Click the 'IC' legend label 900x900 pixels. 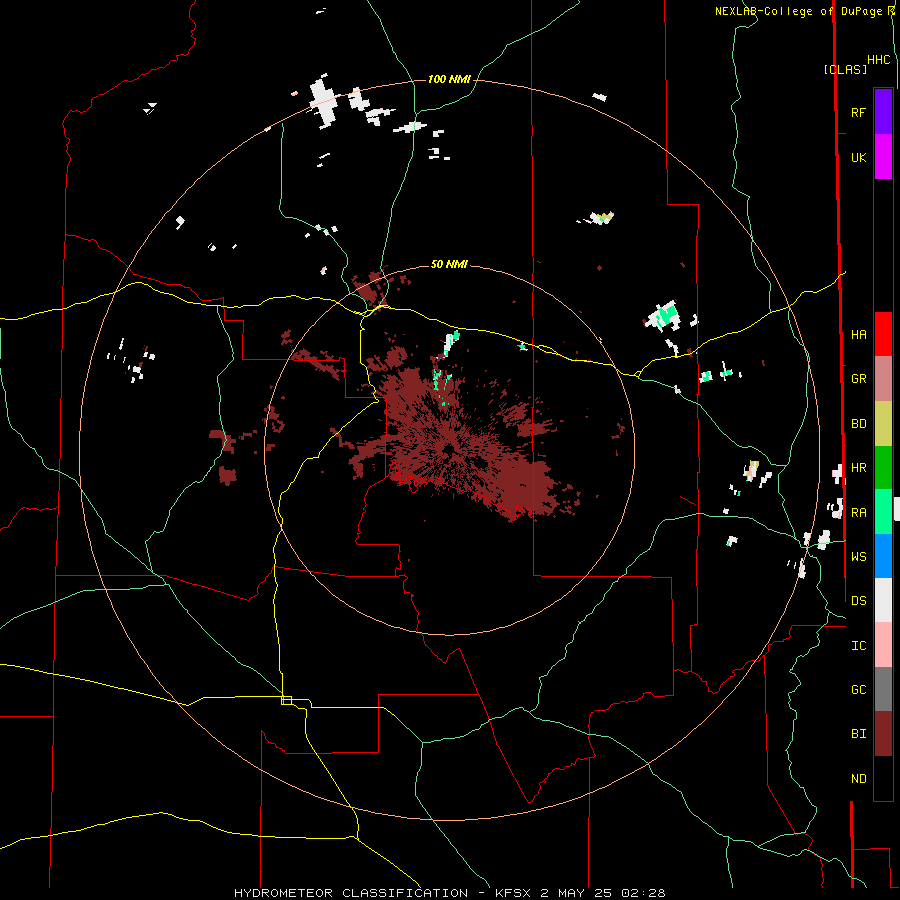(858, 646)
